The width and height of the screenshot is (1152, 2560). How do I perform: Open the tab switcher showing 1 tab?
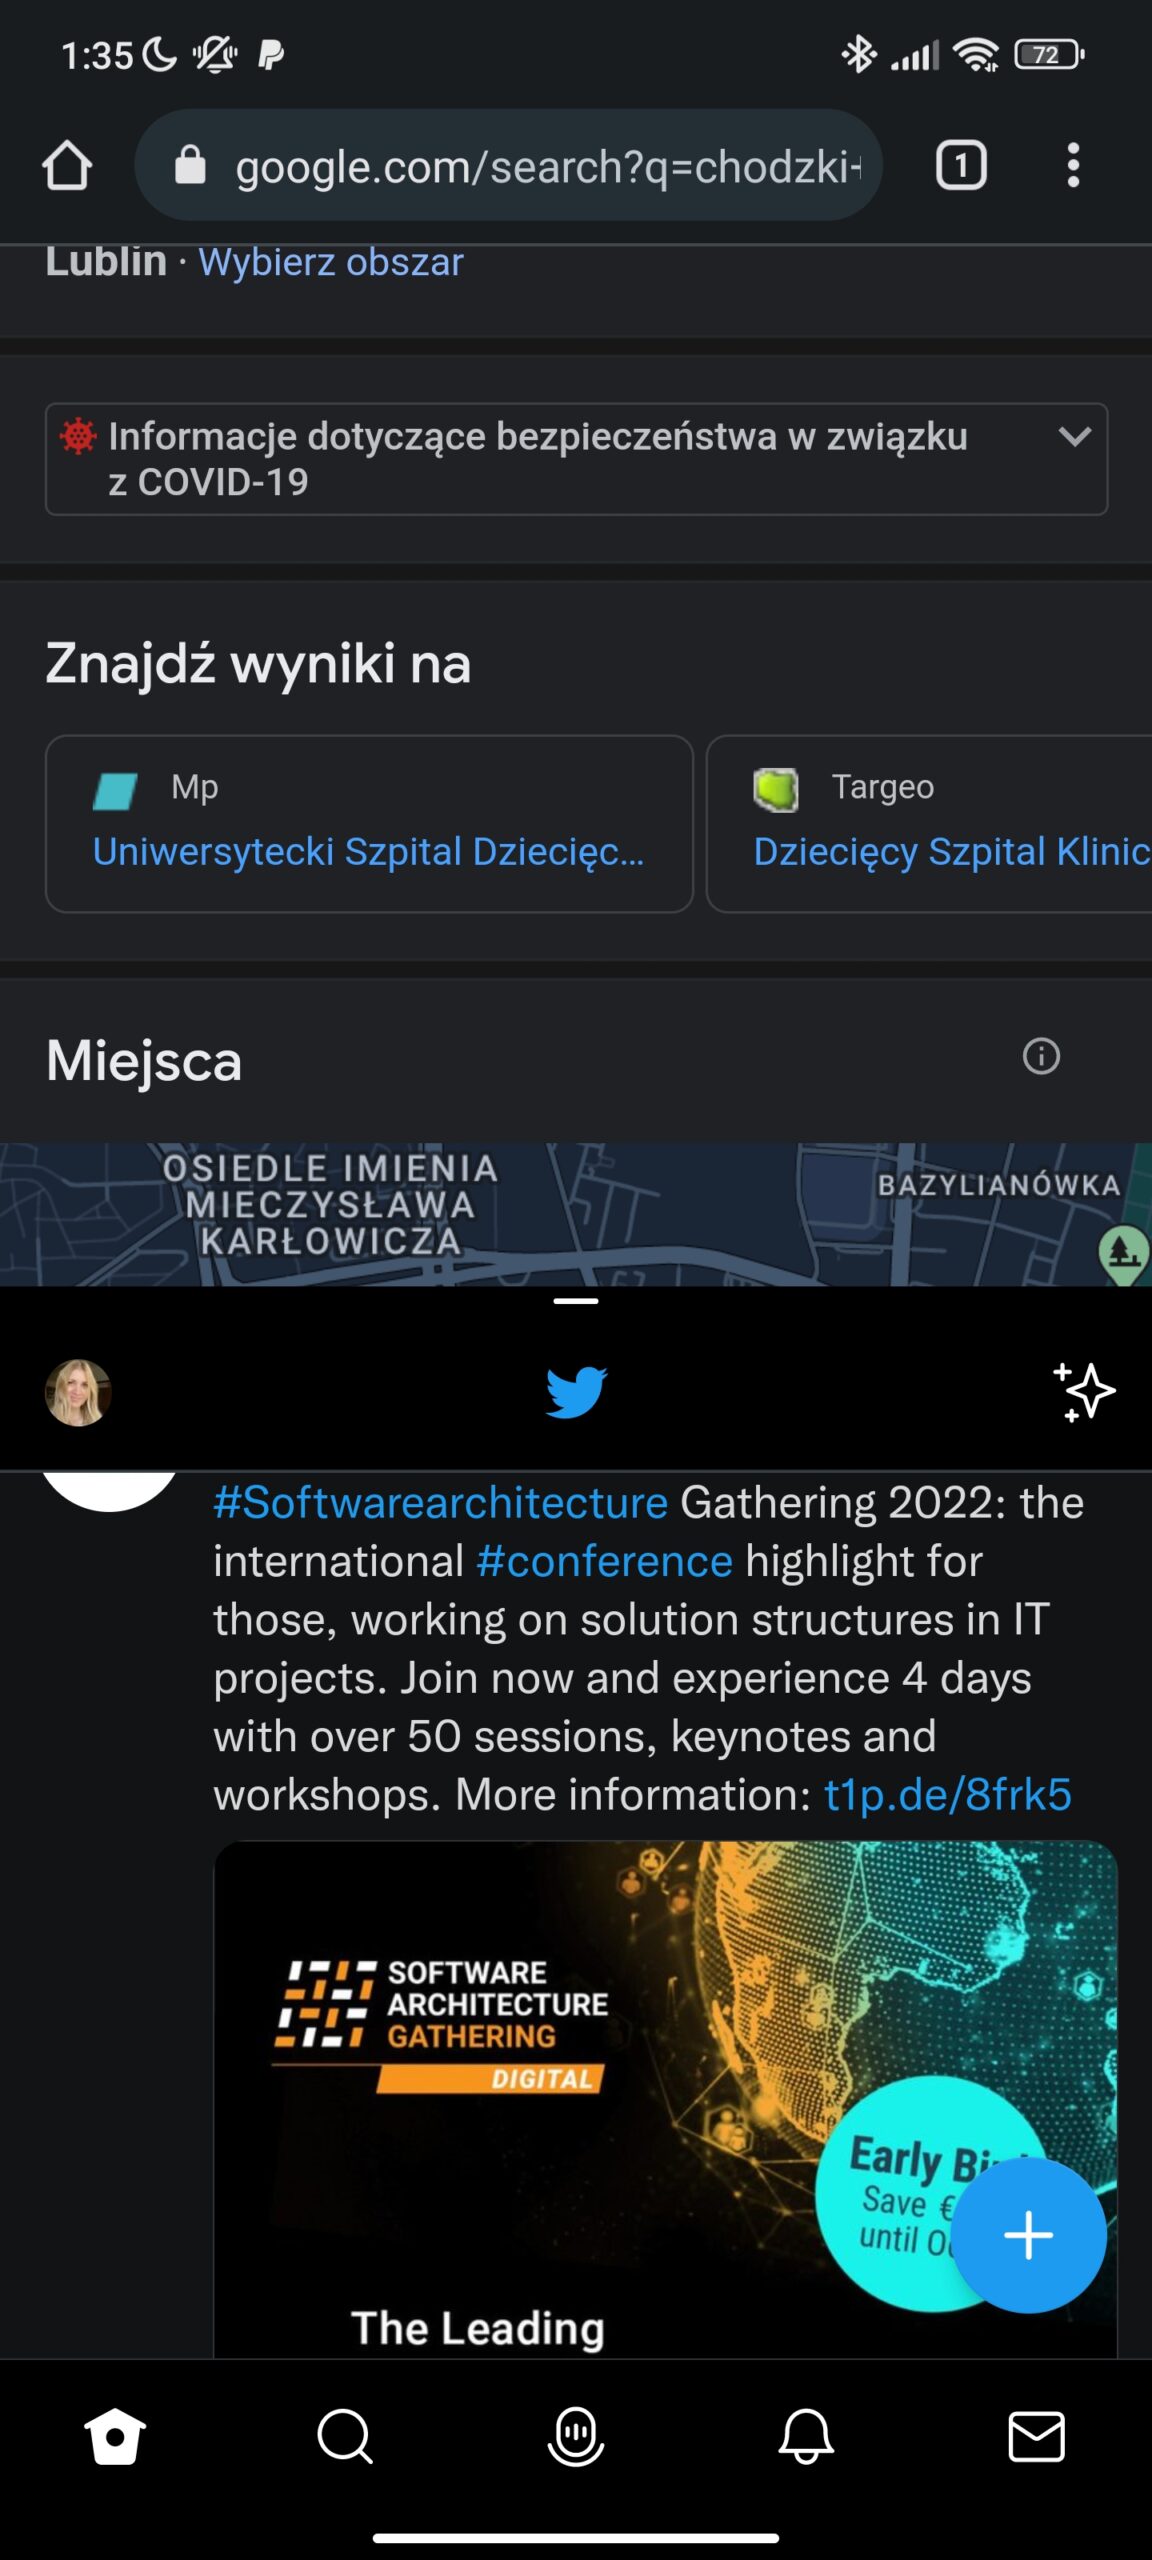(961, 165)
